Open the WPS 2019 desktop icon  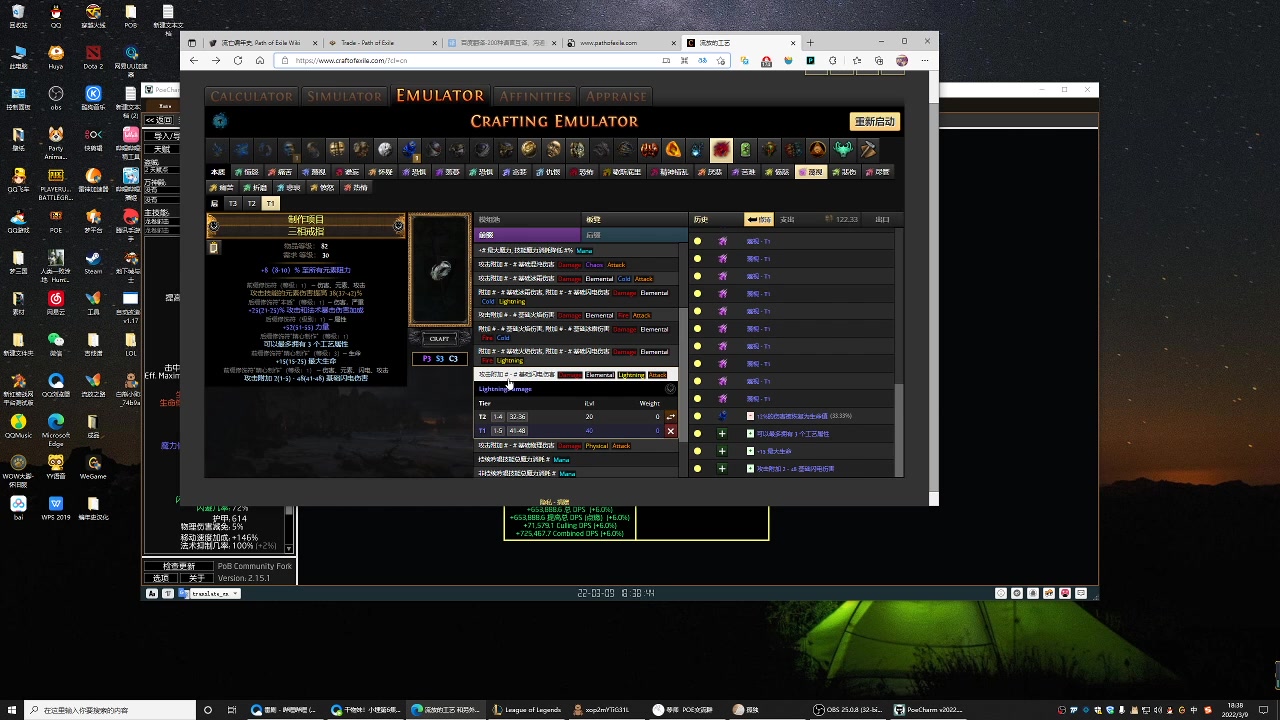tap(56, 507)
